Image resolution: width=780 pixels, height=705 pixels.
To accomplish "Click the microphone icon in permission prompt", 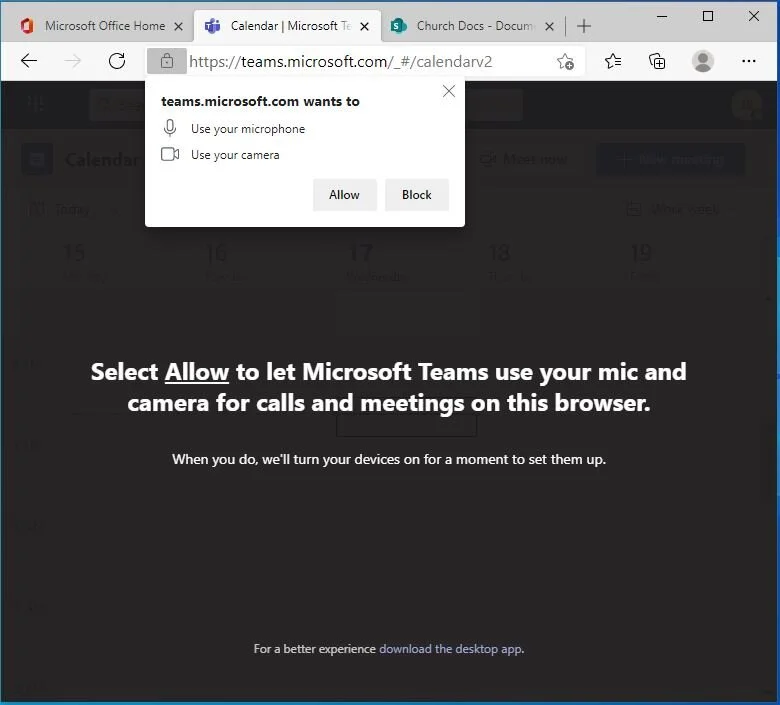I will pos(170,128).
